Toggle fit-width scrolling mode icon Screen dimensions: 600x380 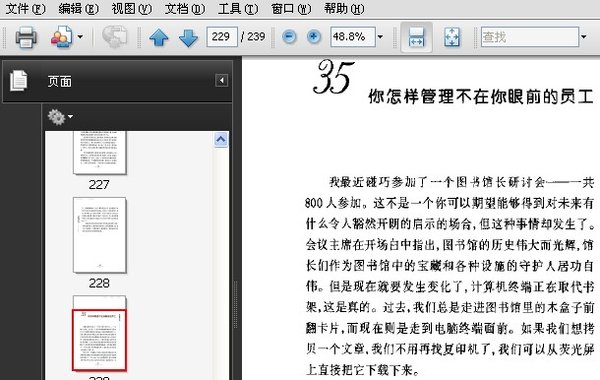tap(416, 37)
